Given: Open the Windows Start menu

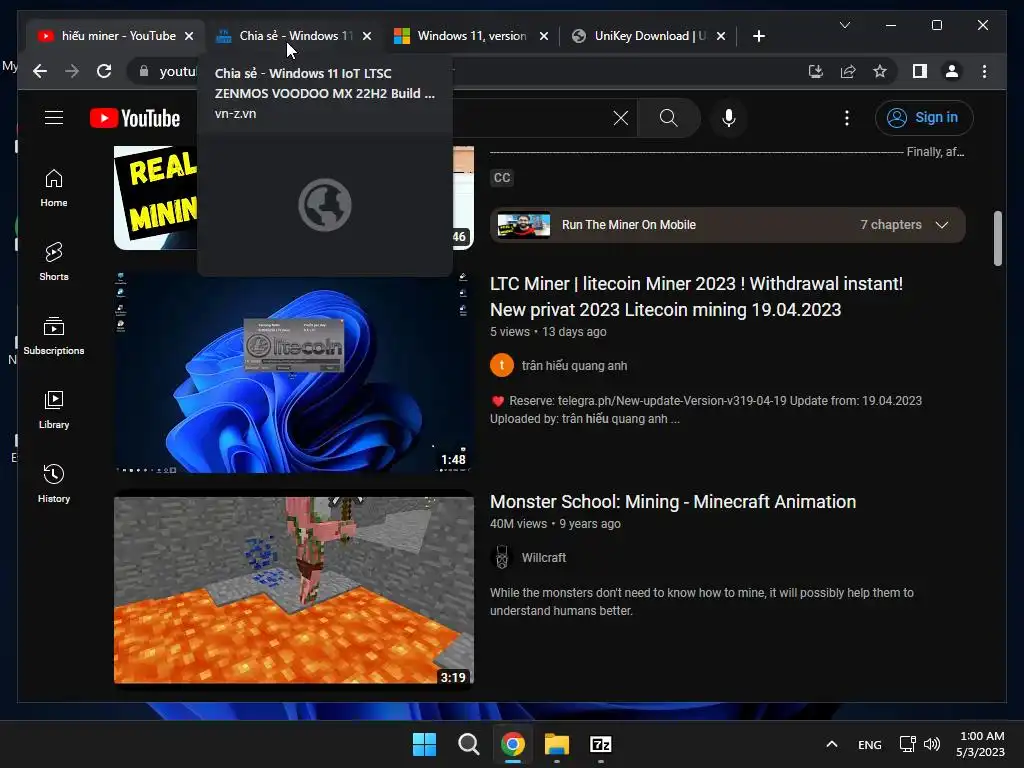Looking at the screenshot, I should pos(424,744).
